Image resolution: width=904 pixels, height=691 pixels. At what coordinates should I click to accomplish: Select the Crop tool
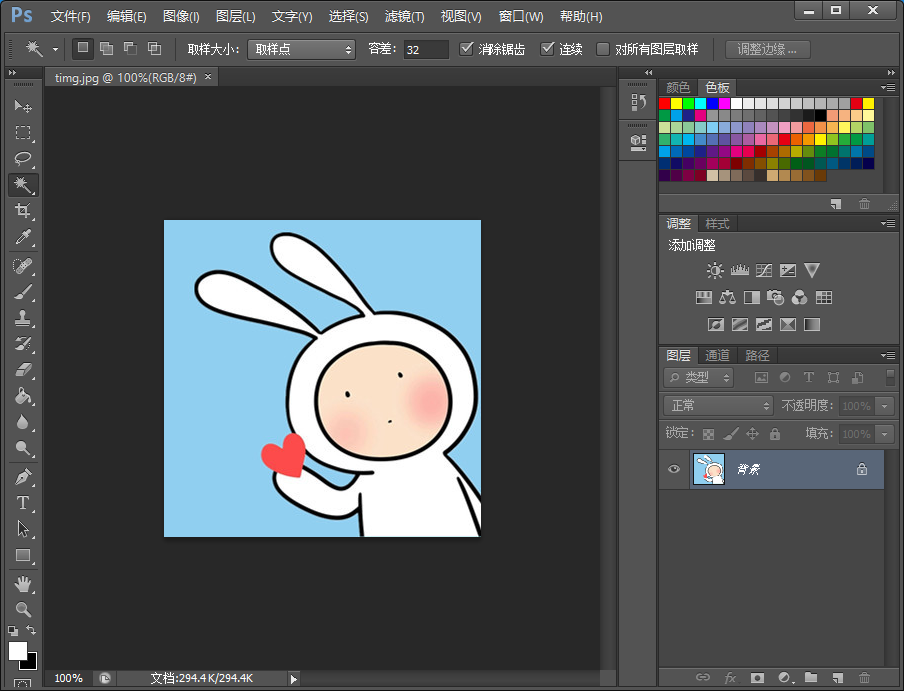click(22, 211)
